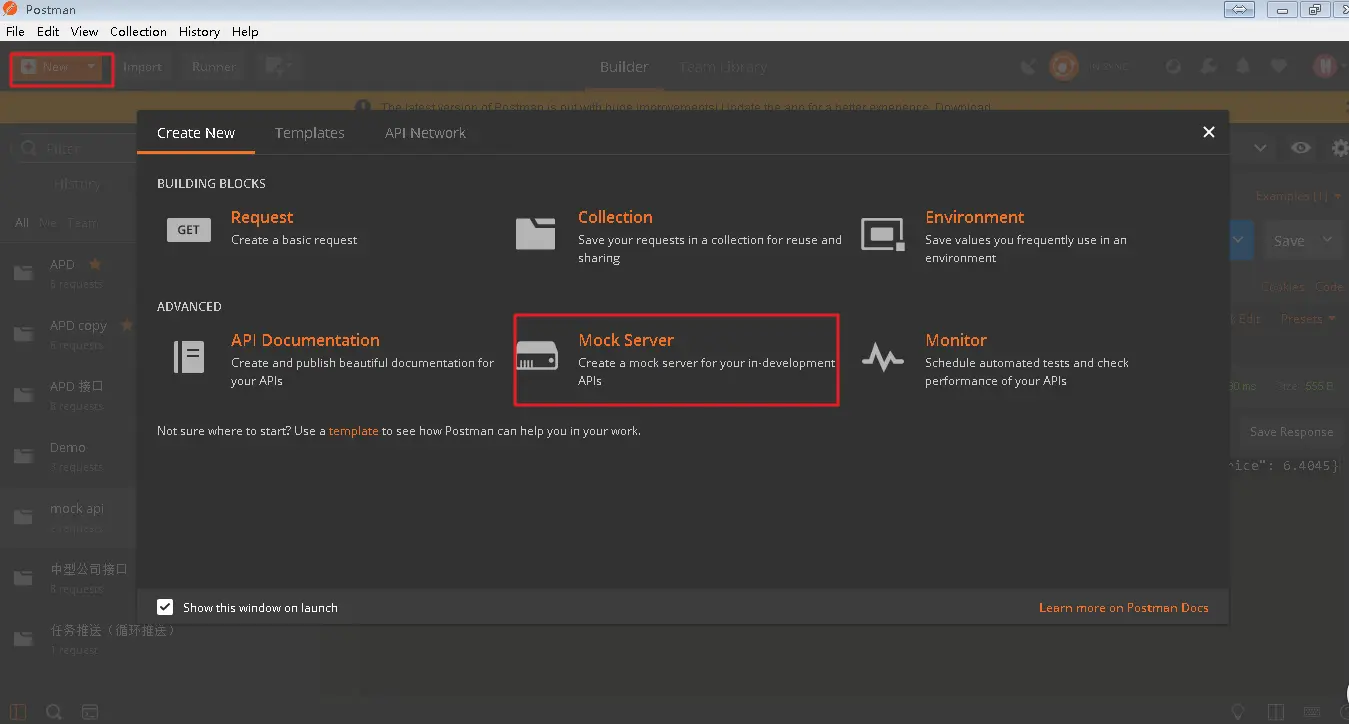This screenshot has width=1349, height=724.
Task: Click the sync status icon
Action: tap(1064, 67)
